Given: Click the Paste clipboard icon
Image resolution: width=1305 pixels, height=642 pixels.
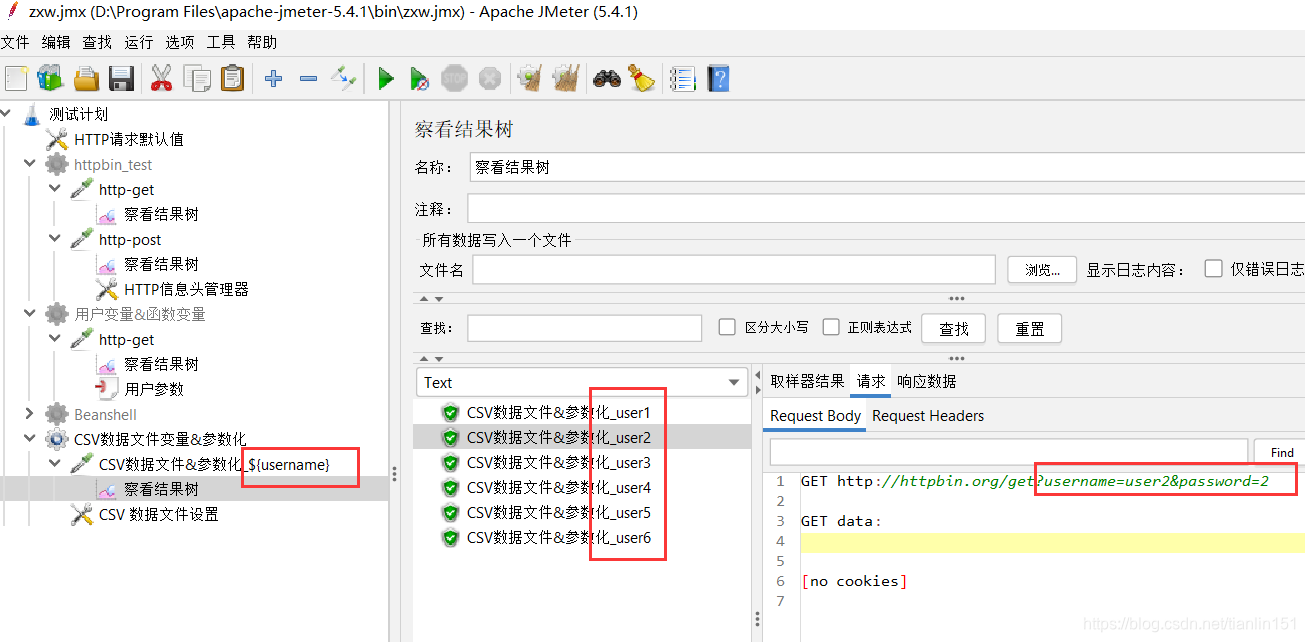Looking at the screenshot, I should pos(232,78).
